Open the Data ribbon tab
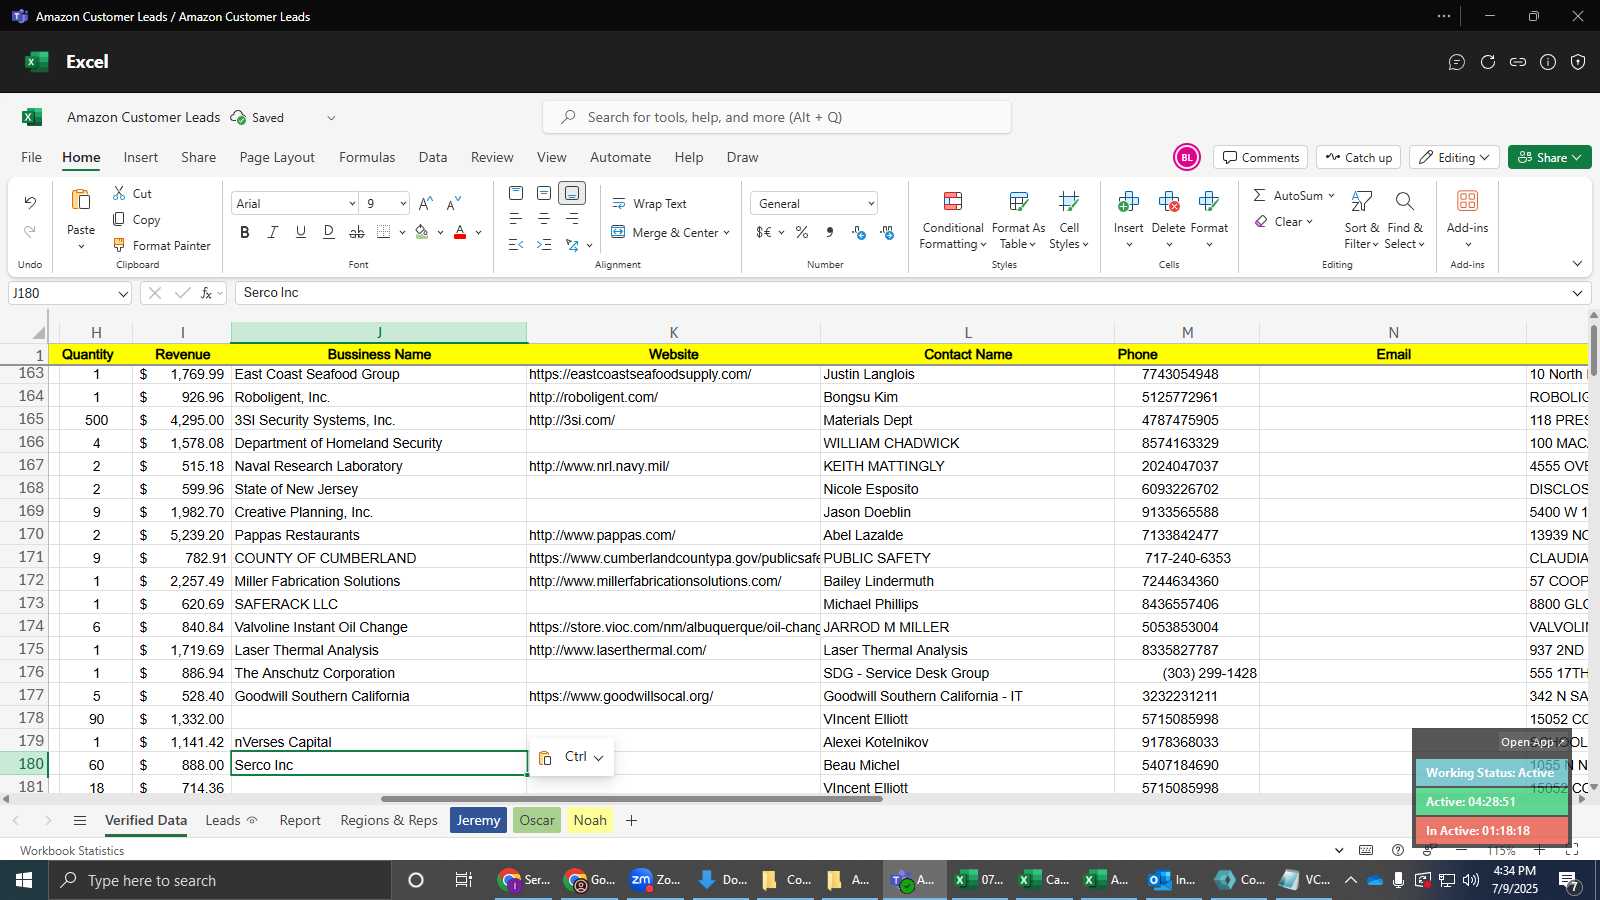The width and height of the screenshot is (1600, 900). (433, 157)
